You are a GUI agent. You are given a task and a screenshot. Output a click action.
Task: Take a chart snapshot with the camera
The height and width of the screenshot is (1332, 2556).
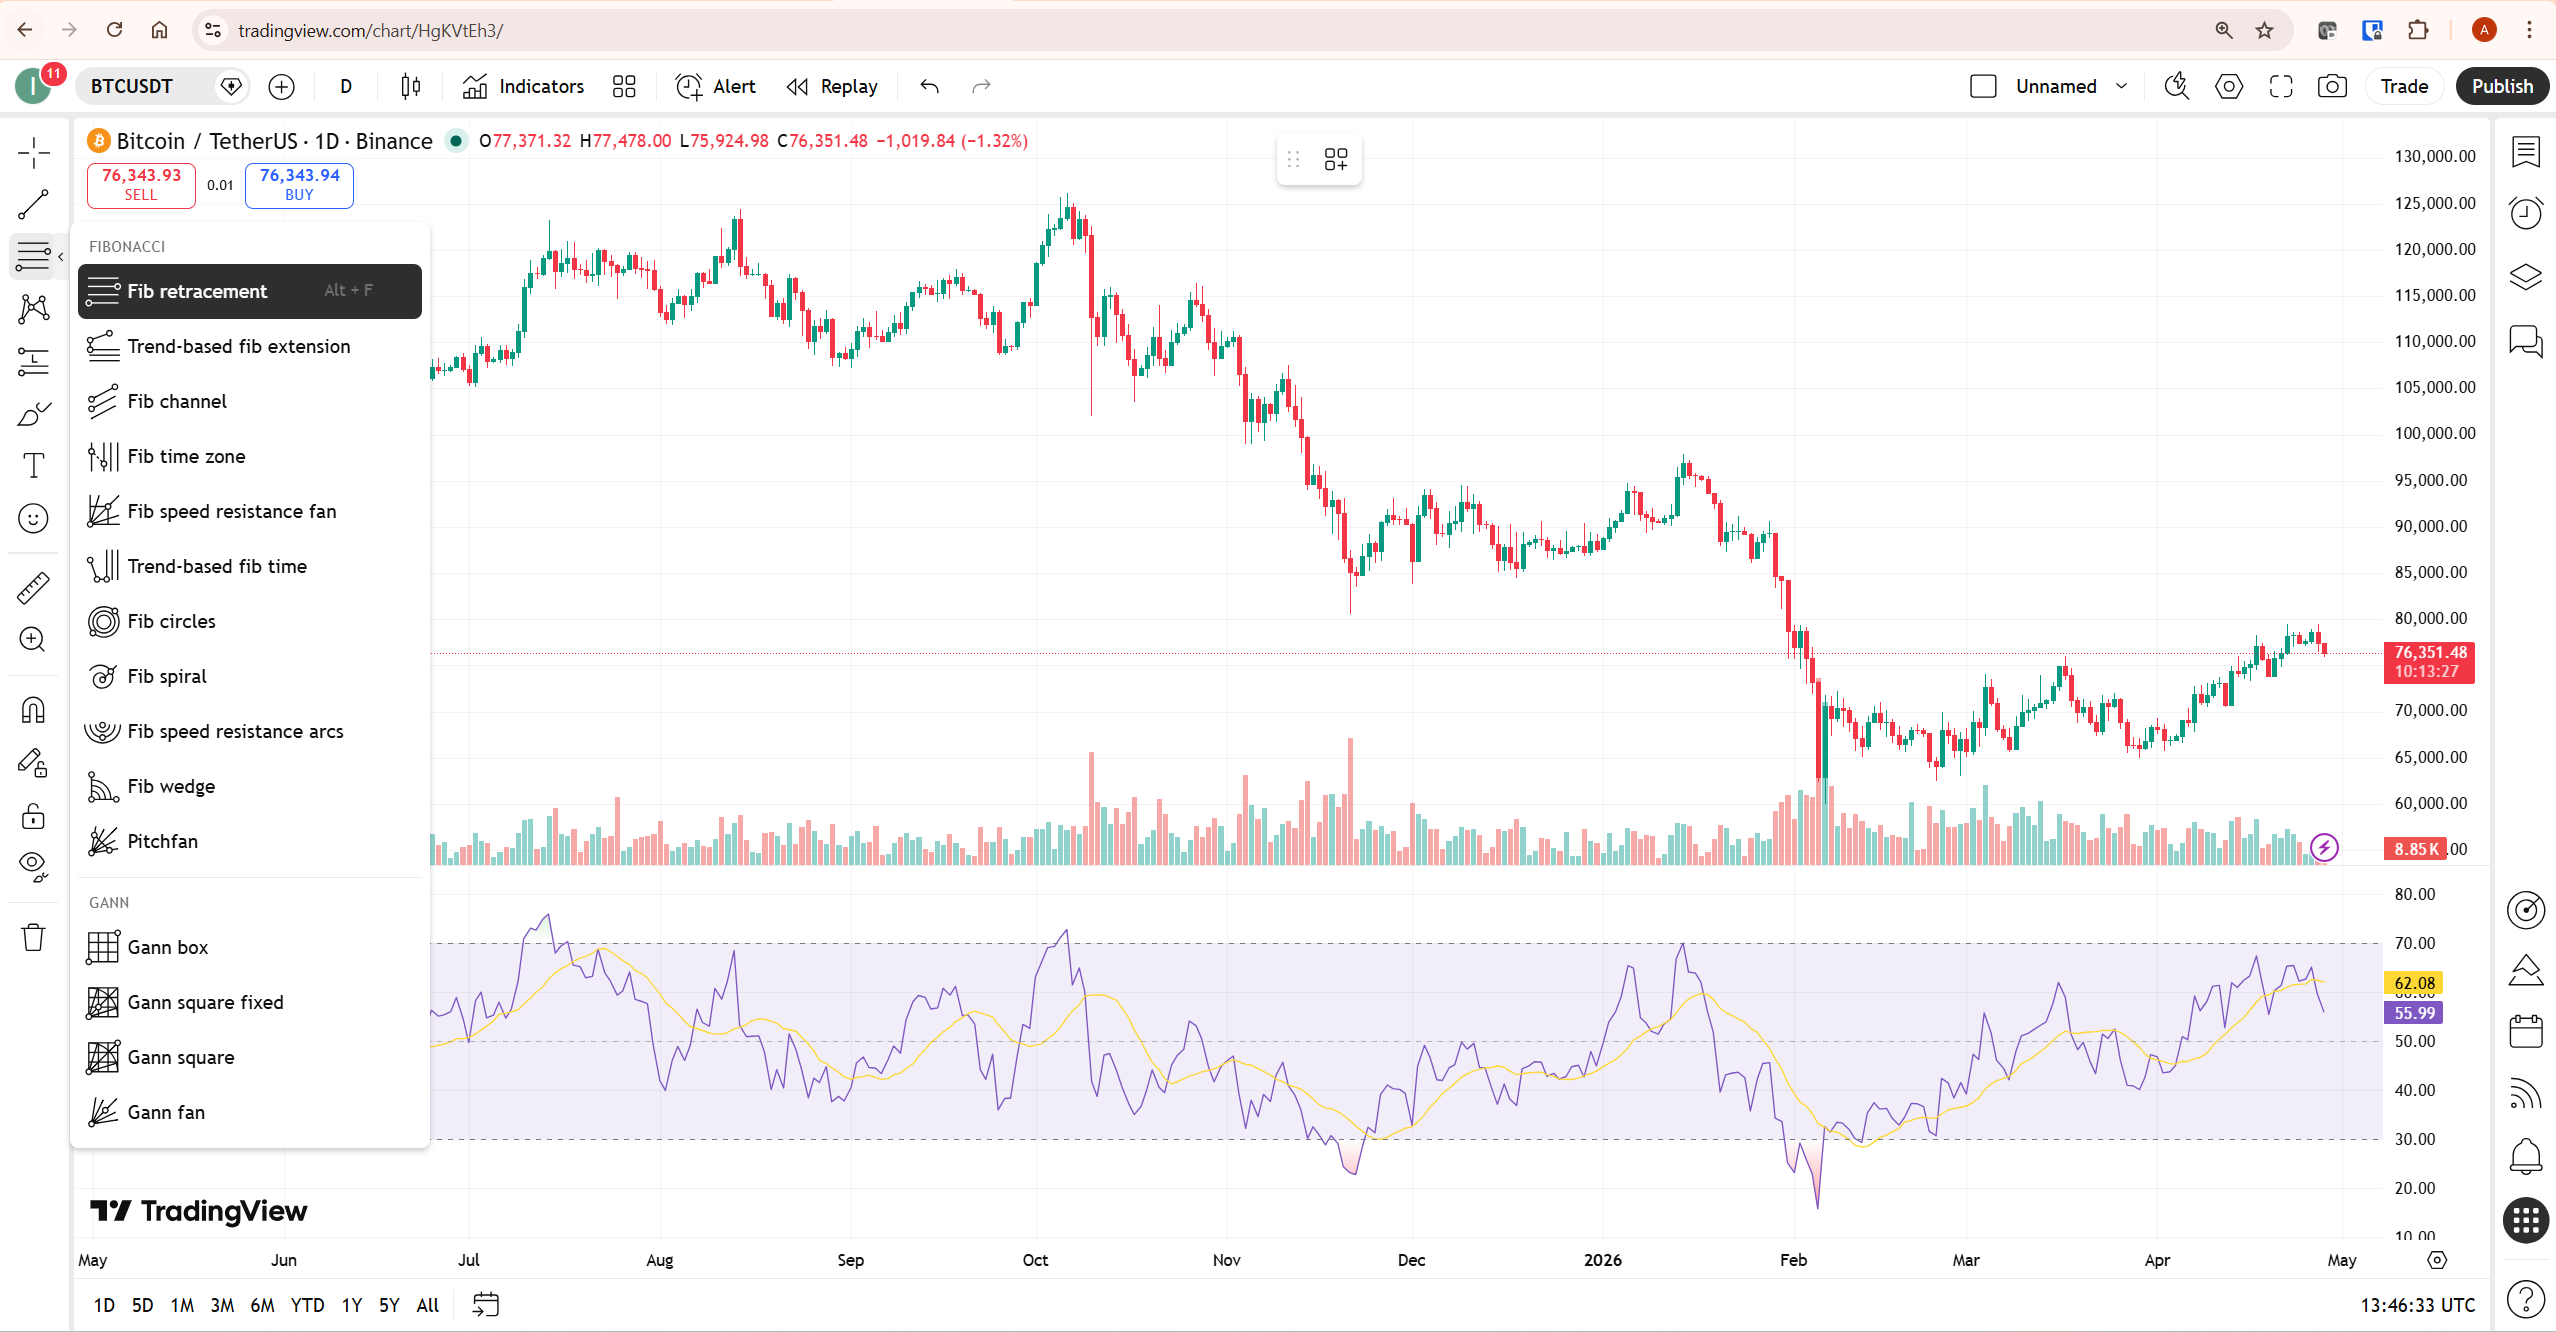pyautogui.click(x=2332, y=87)
